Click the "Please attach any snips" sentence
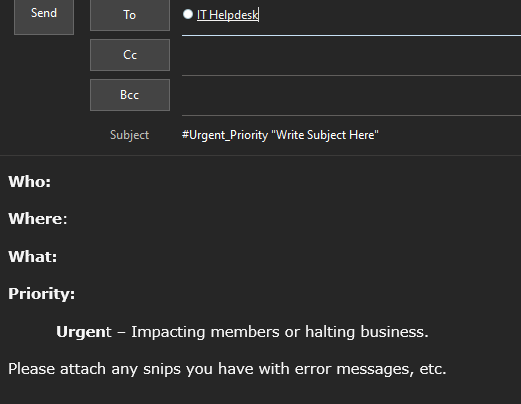 (x=227, y=369)
